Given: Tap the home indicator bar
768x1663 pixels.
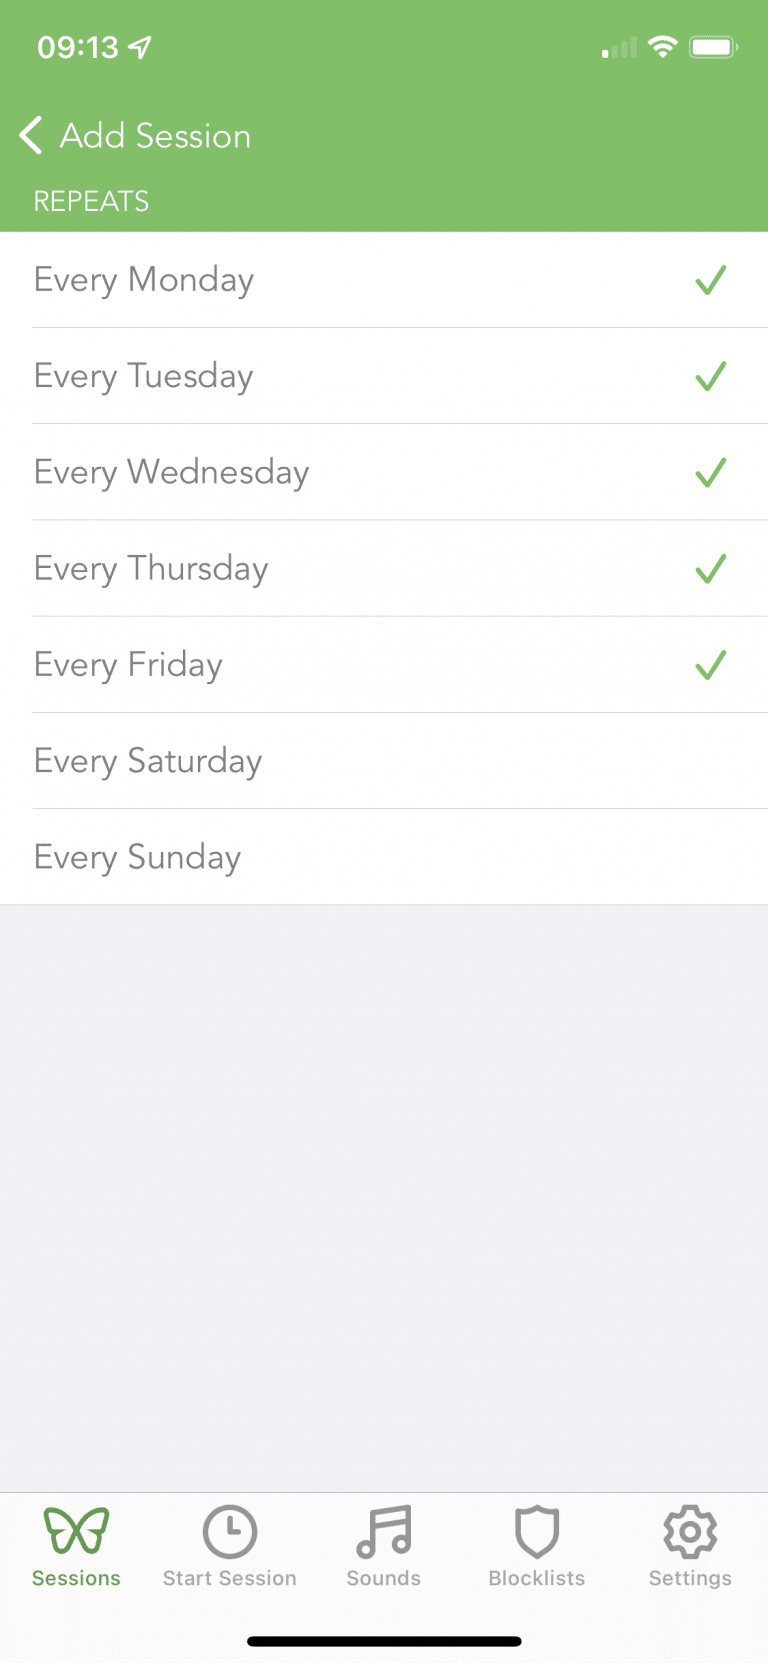Looking at the screenshot, I should [x=384, y=1641].
